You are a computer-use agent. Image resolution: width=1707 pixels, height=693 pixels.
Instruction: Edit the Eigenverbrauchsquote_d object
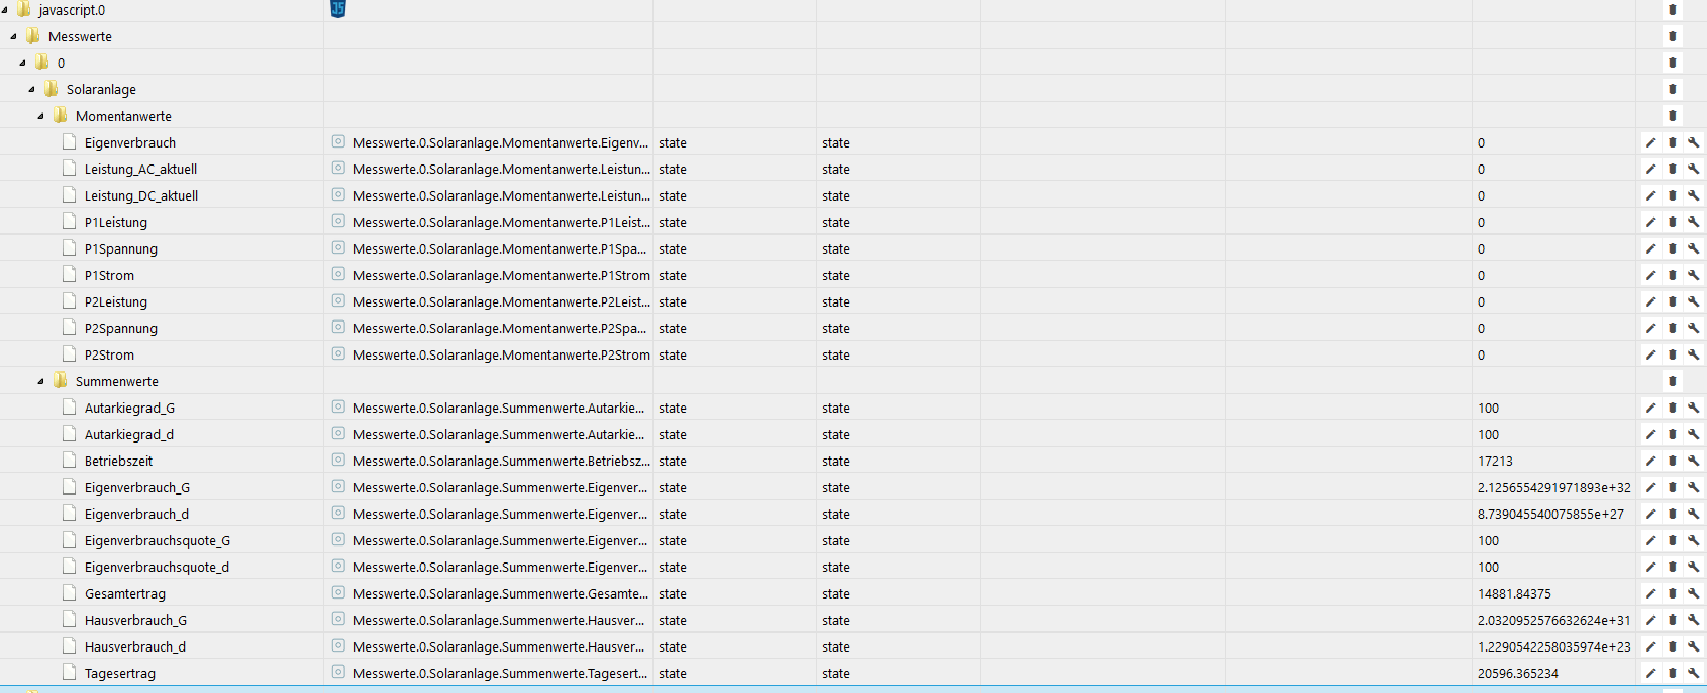pos(1650,567)
